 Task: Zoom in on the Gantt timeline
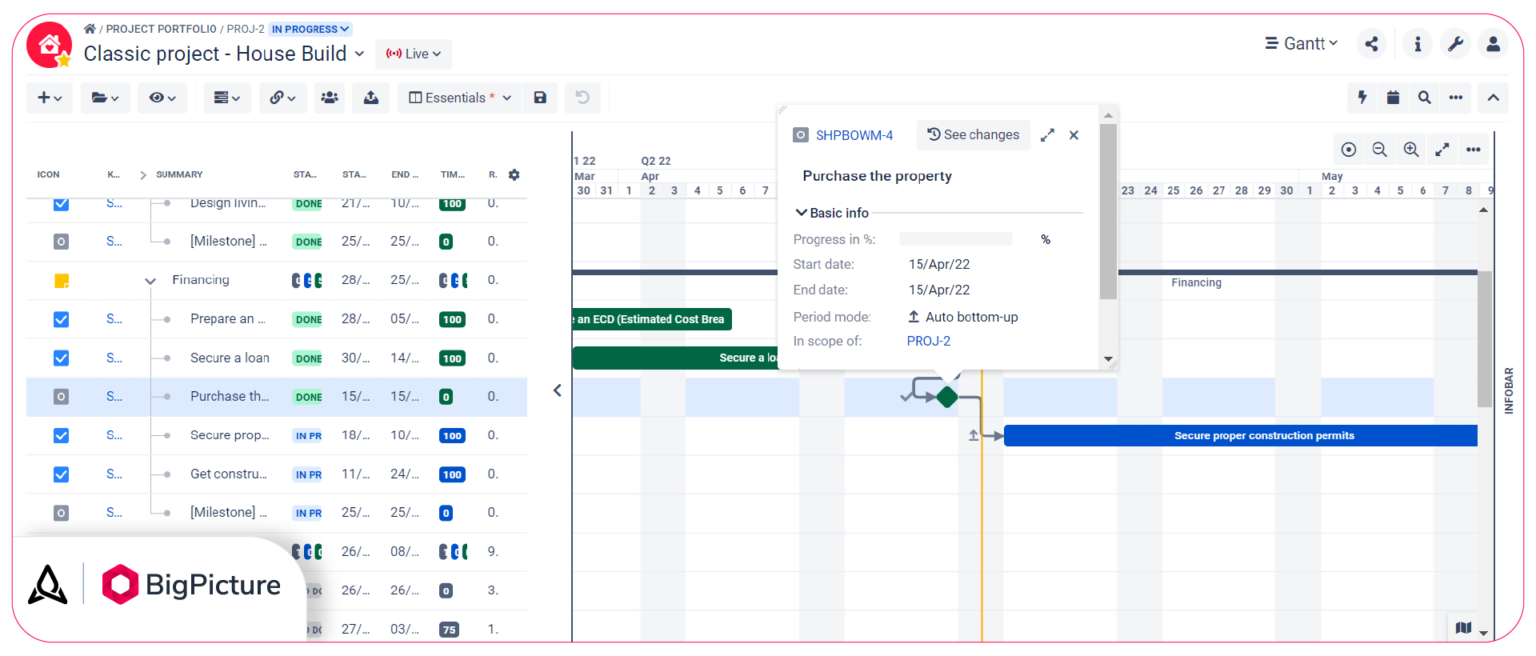coord(1411,149)
